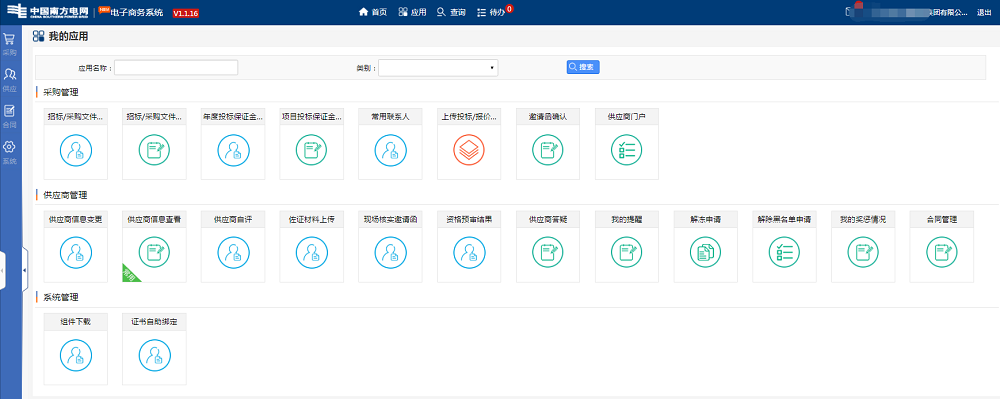The height and width of the screenshot is (399, 1000).
Task: Focus the 应用名称 input field
Action: pos(176,68)
